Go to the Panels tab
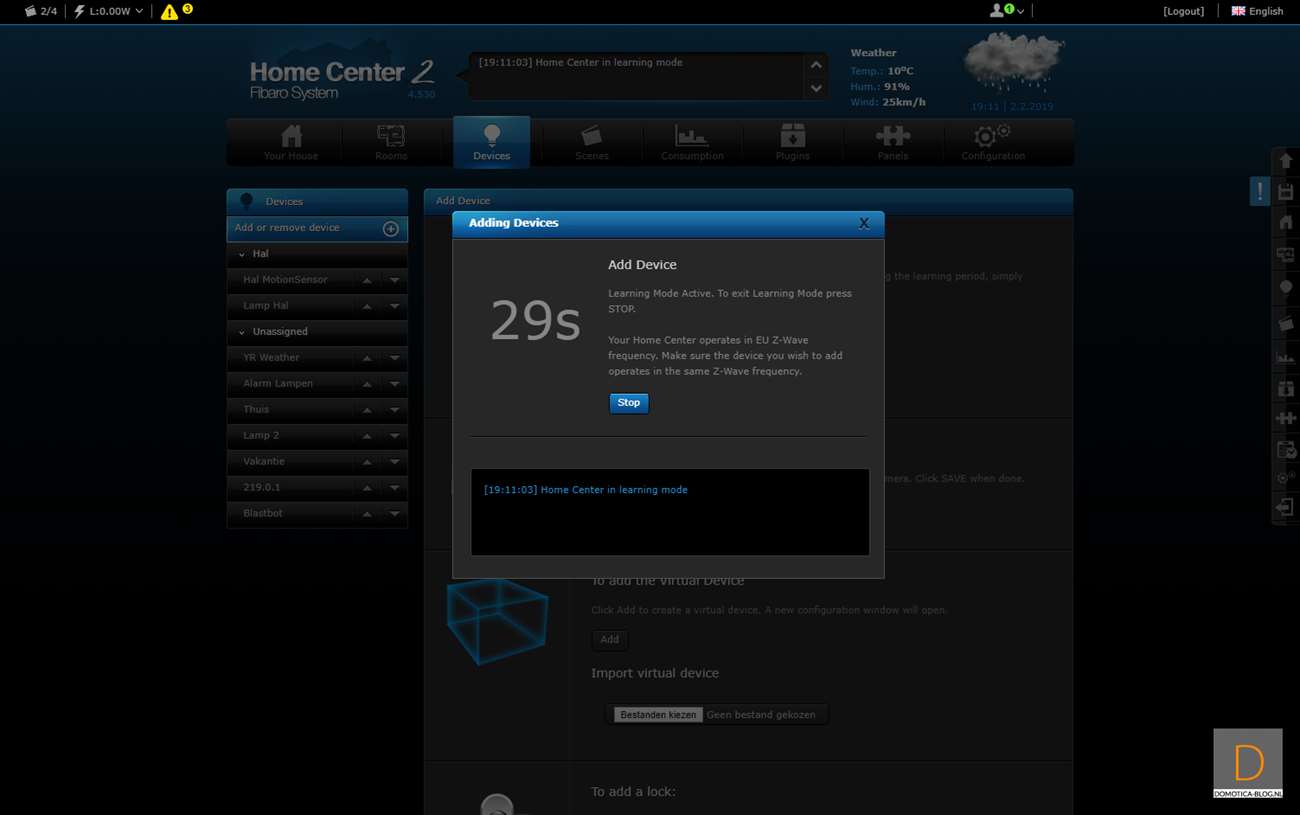The height and width of the screenshot is (815, 1300). 893,143
